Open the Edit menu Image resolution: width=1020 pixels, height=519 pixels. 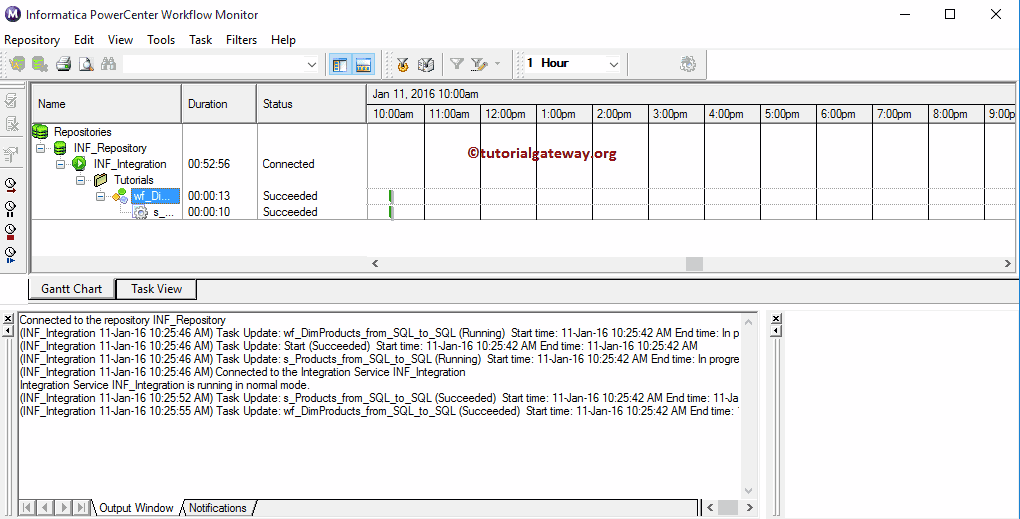pyautogui.click(x=84, y=40)
